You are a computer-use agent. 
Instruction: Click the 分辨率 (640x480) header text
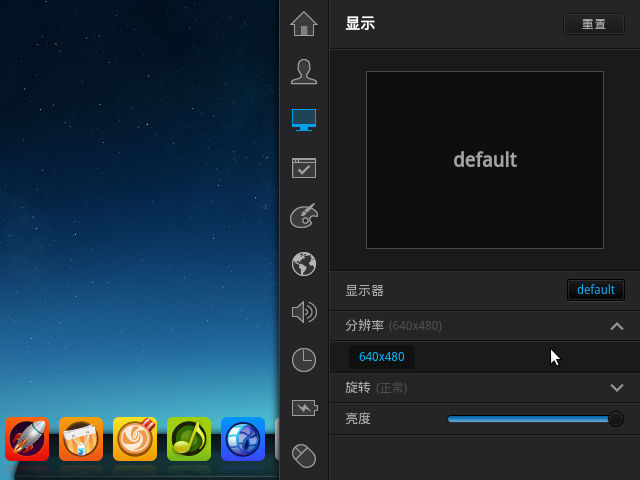[393, 326]
